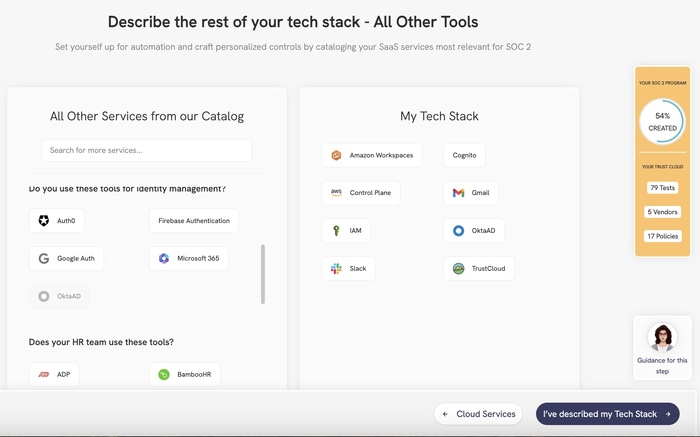The height and width of the screenshot is (437, 700).
Task: Click Does your HR team use these tools heading
Action: [x=101, y=342]
